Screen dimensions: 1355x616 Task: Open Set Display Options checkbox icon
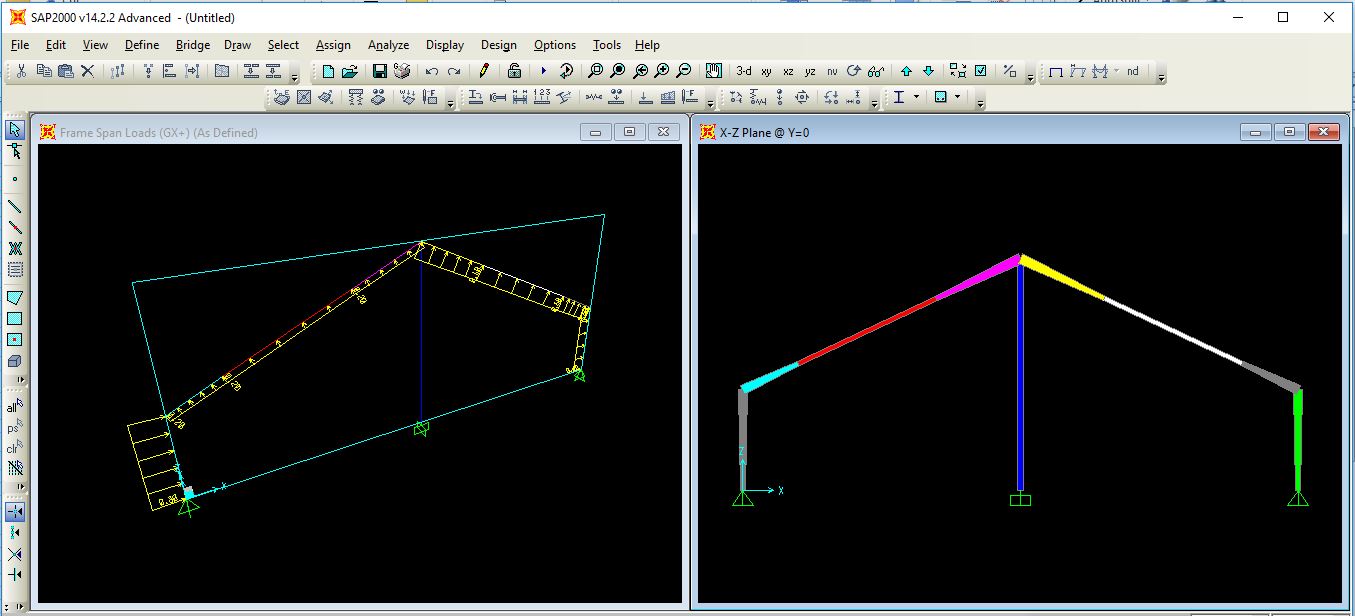click(x=980, y=71)
